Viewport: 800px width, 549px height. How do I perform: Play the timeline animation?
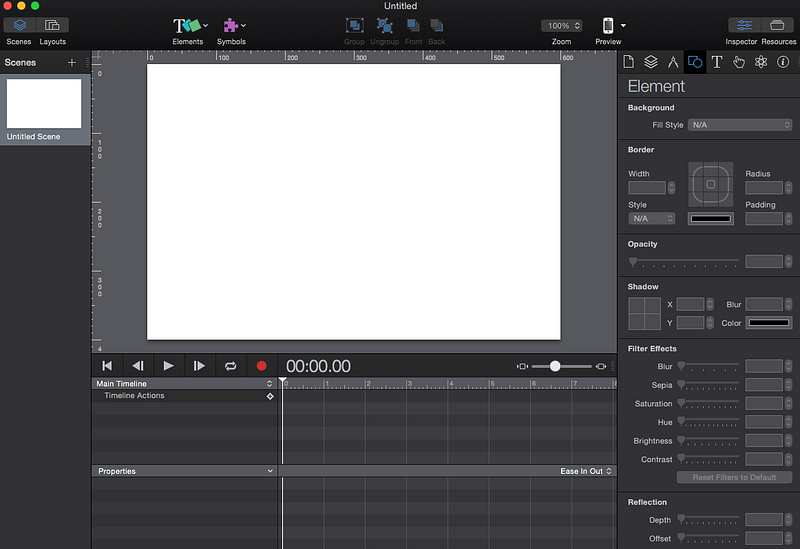pos(168,366)
